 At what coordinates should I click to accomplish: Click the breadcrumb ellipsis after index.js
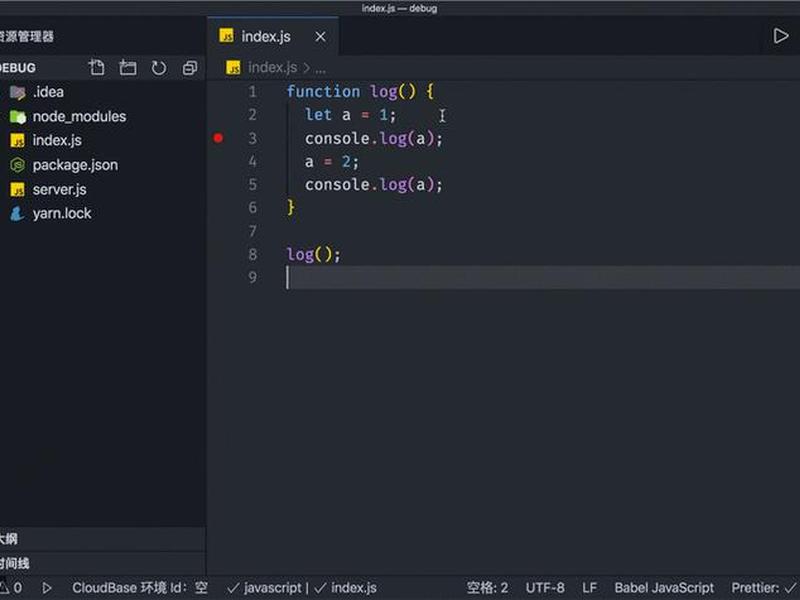pyautogui.click(x=320, y=68)
